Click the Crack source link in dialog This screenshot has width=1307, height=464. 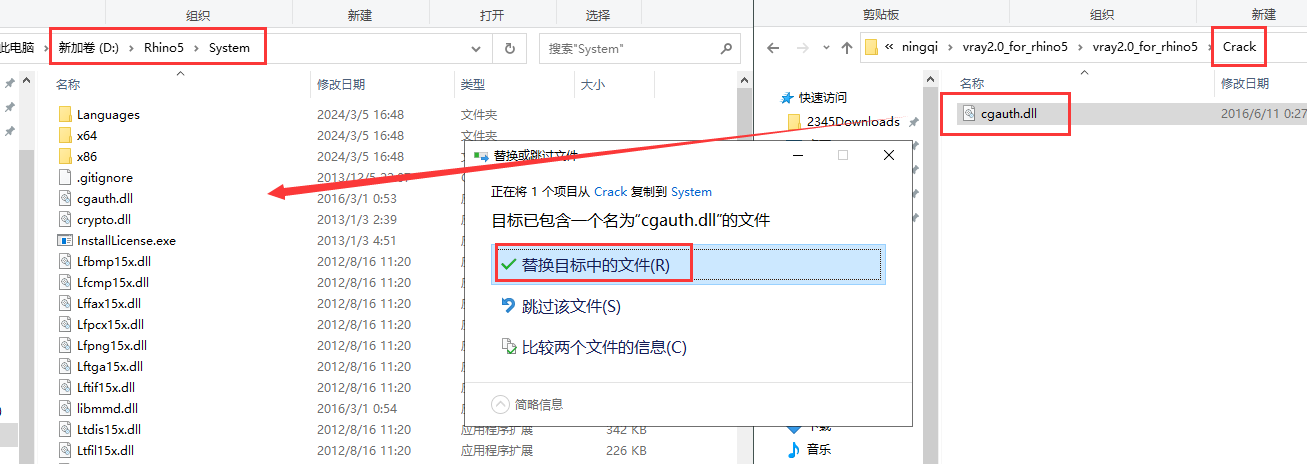[610, 192]
